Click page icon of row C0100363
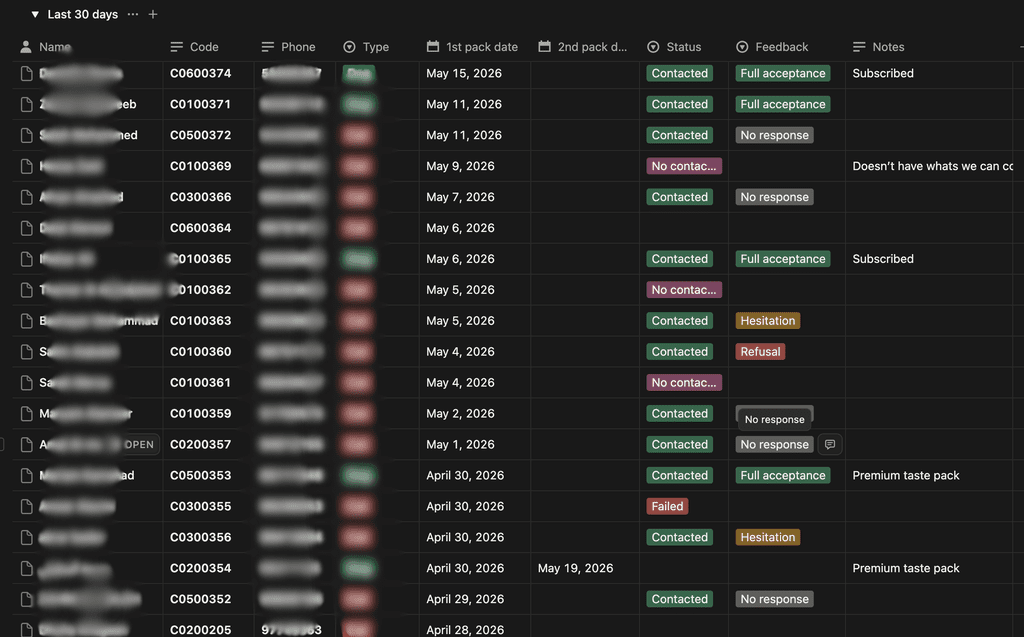This screenshot has height=637, width=1024. pos(26,321)
